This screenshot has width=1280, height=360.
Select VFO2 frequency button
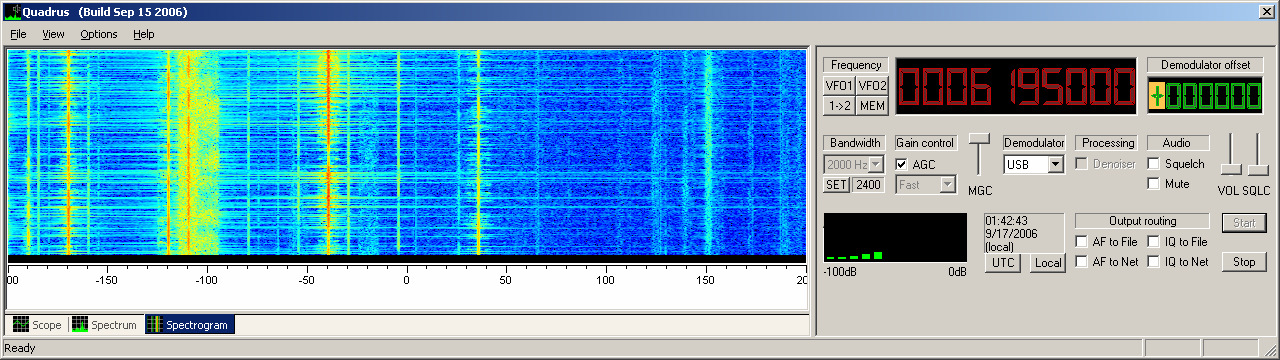pos(873,86)
